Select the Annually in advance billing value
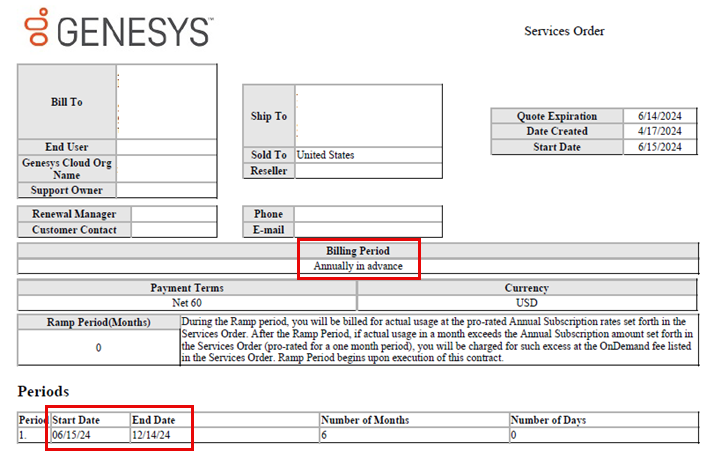The image size is (721, 451). [358, 266]
